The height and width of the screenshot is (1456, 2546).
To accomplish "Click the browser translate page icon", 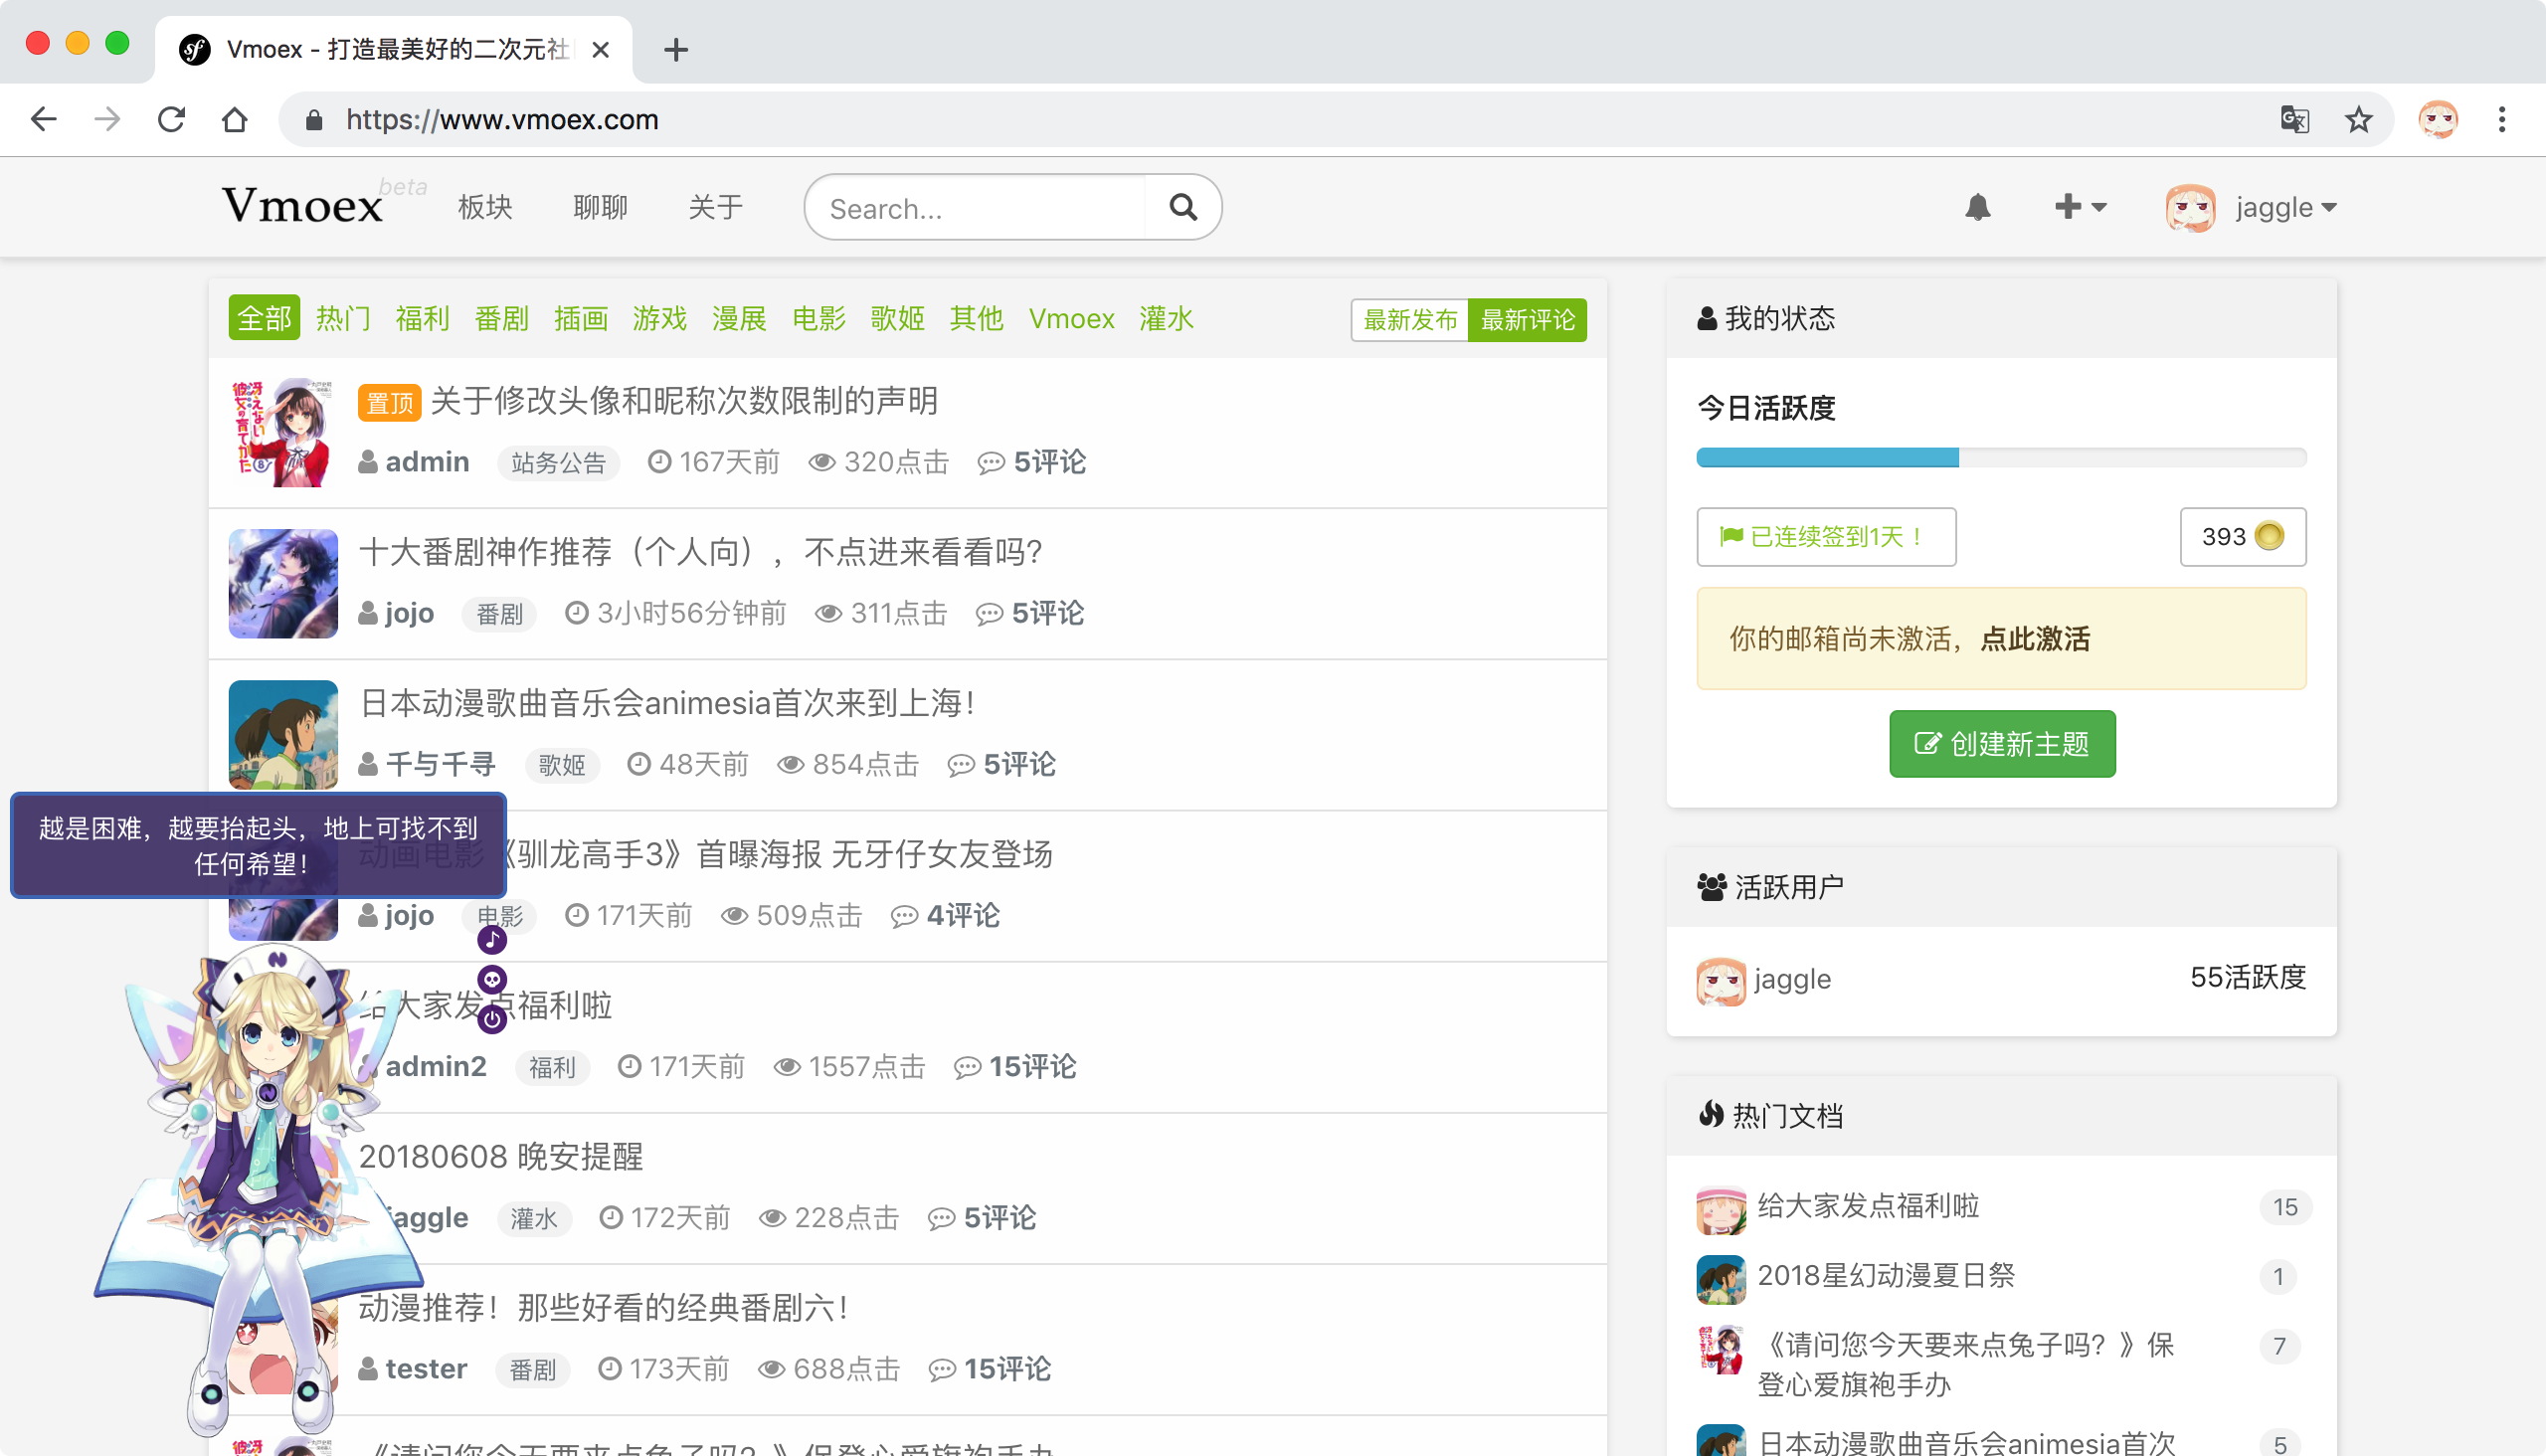I will 2294,119.
